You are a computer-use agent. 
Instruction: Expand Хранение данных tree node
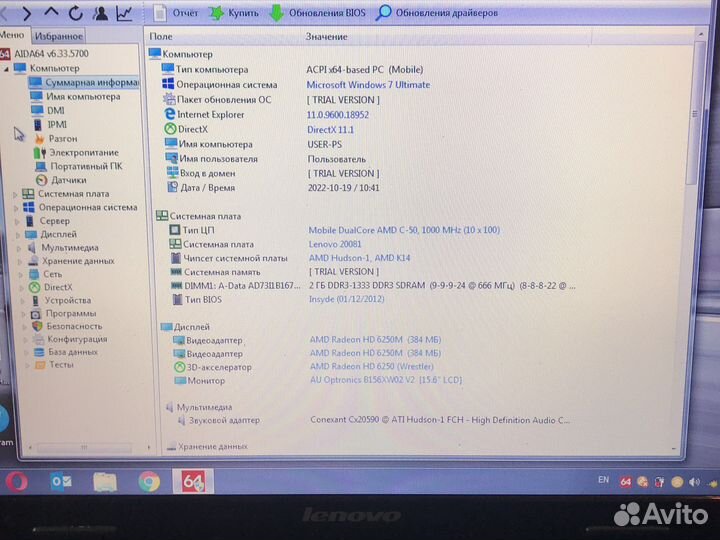coord(20,262)
